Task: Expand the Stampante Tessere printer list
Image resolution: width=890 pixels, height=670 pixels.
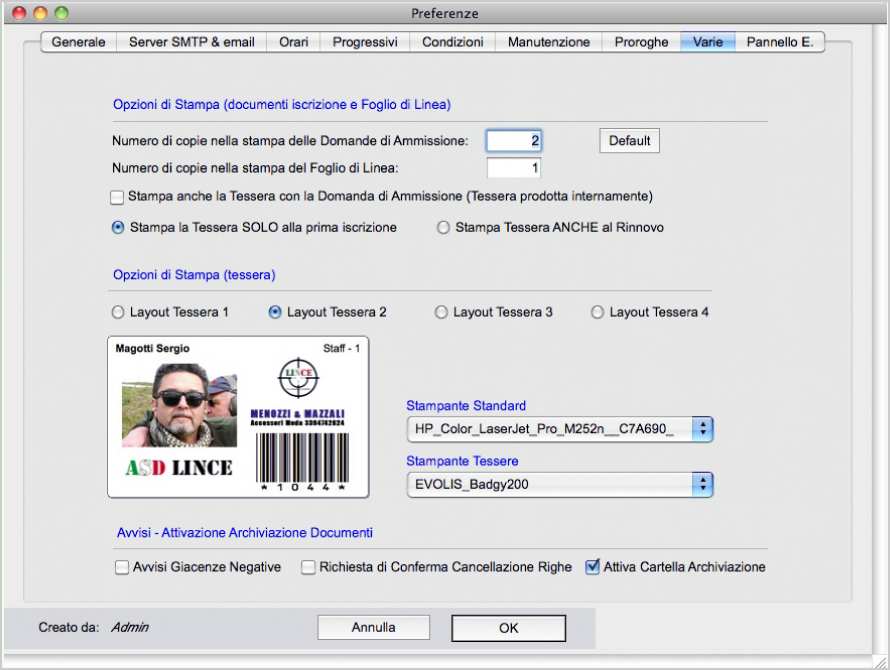Action: [559, 485]
